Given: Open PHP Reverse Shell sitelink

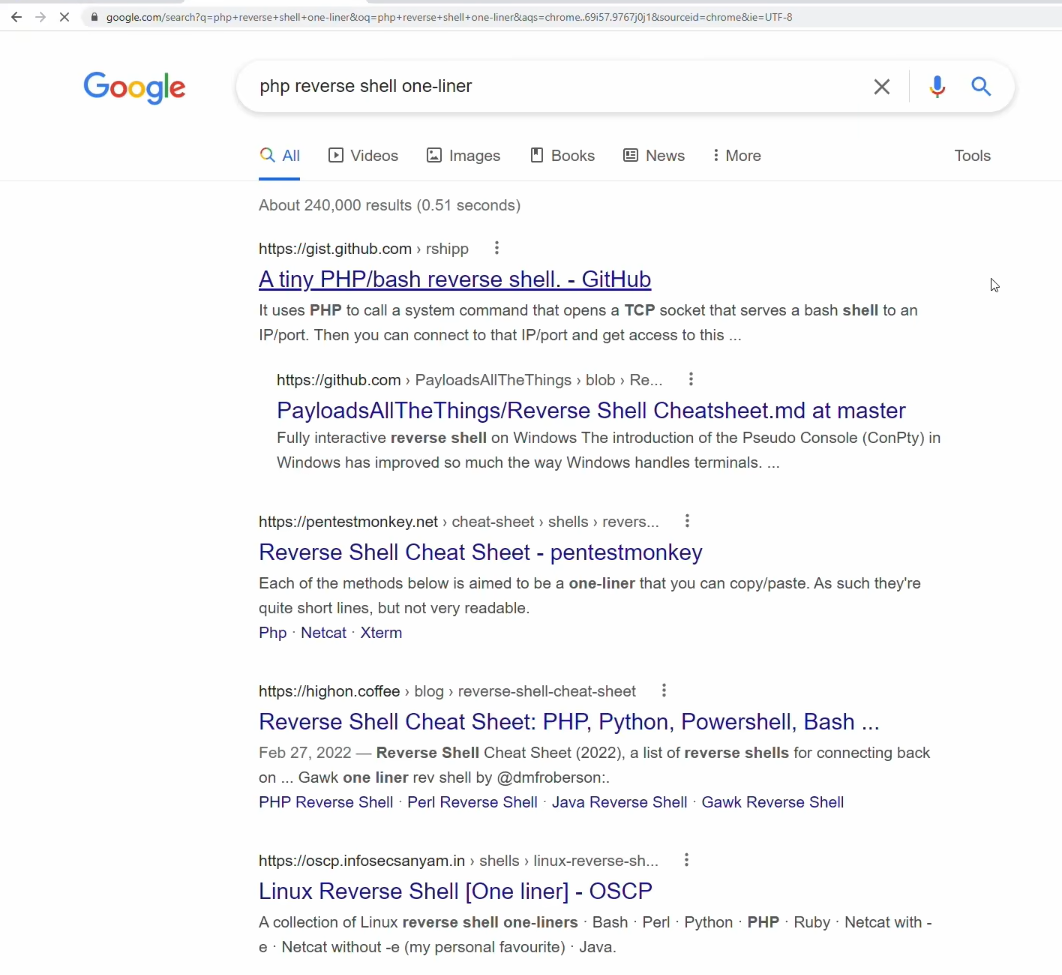Looking at the screenshot, I should coord(326,802).
